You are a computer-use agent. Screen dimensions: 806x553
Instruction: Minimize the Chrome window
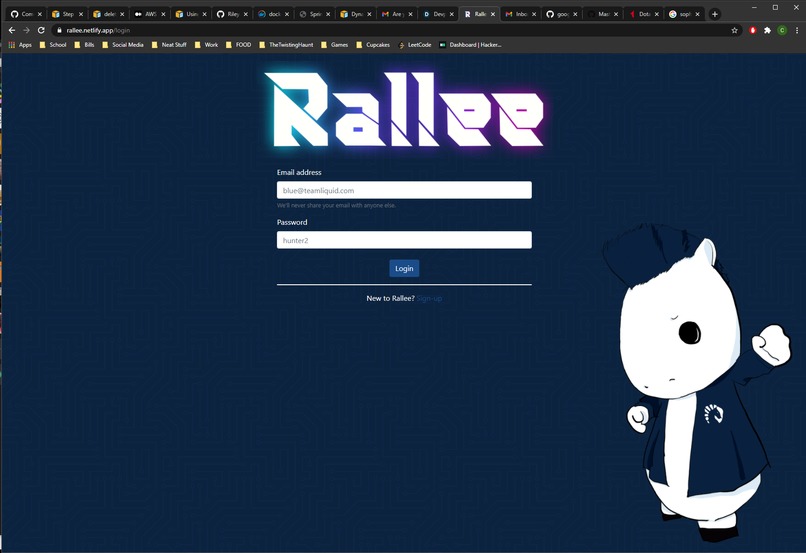[x=755, y=7]
